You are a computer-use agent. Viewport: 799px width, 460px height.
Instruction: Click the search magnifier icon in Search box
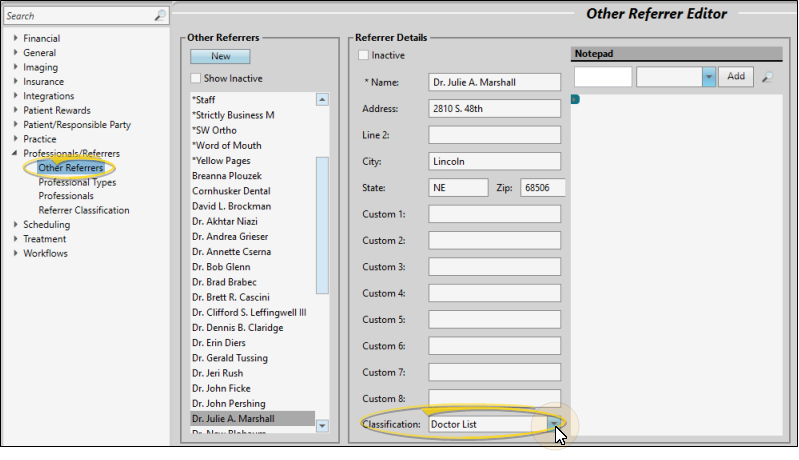(x=160, y=16)
